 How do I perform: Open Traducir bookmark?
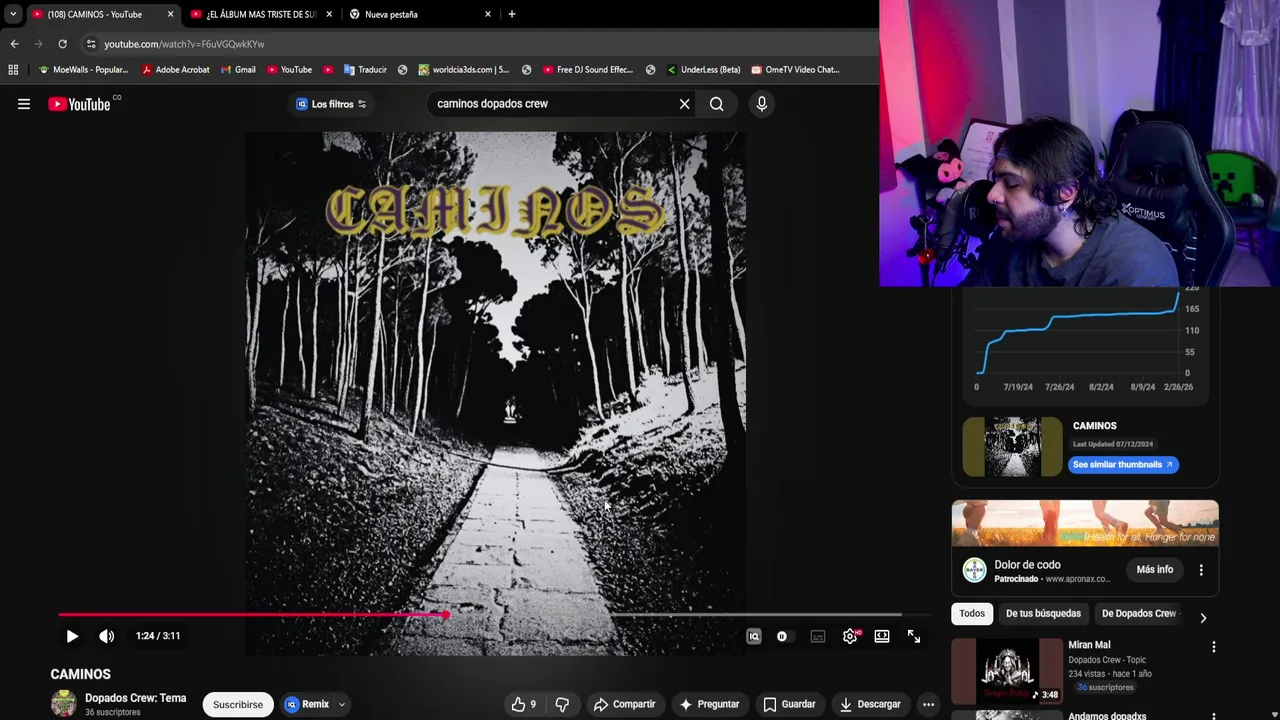click(x=365, y=70)
